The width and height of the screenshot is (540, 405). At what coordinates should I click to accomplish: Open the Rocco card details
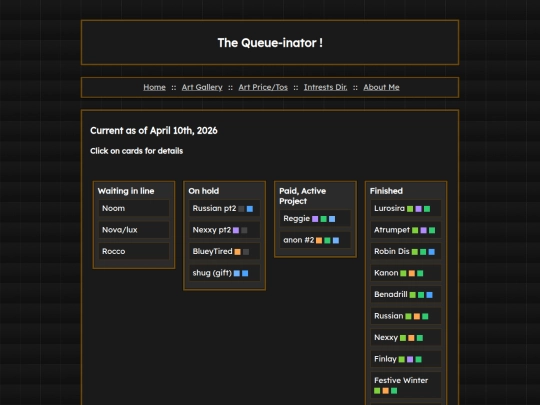click(x=134, y=251)
